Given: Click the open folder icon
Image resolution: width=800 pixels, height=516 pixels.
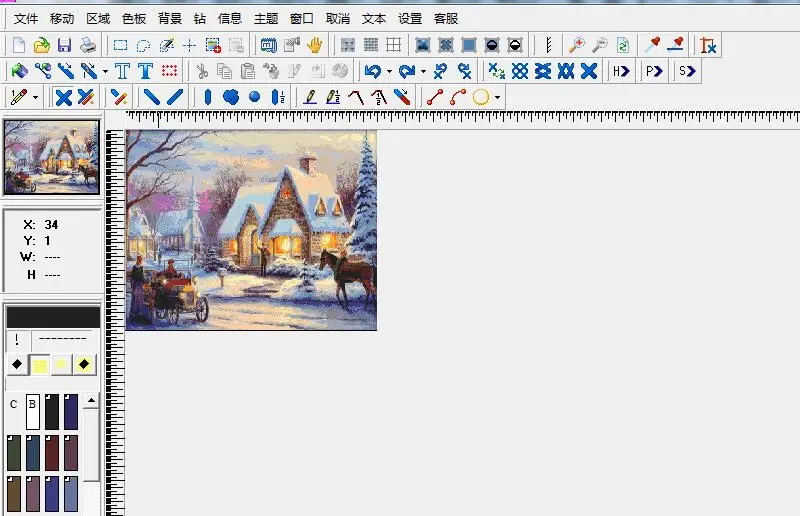Looking at the screenshot, I should pyautogui.click(x=41, y=45).
